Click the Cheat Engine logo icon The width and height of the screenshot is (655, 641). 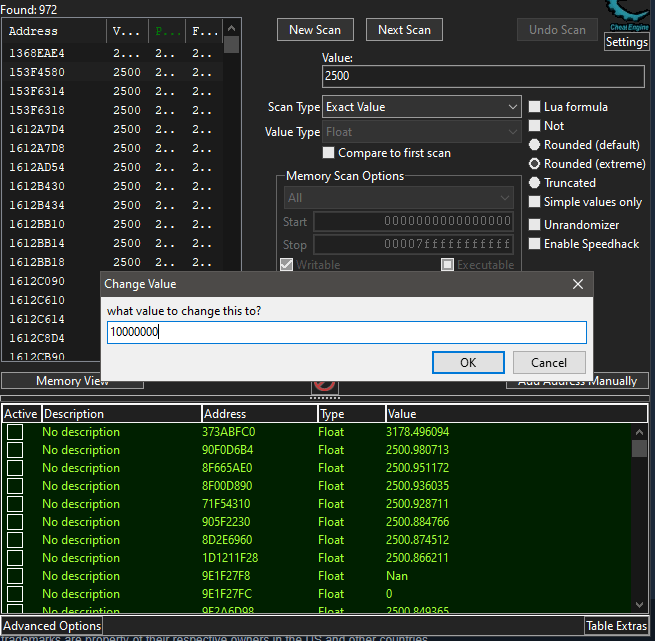point(628,15)
